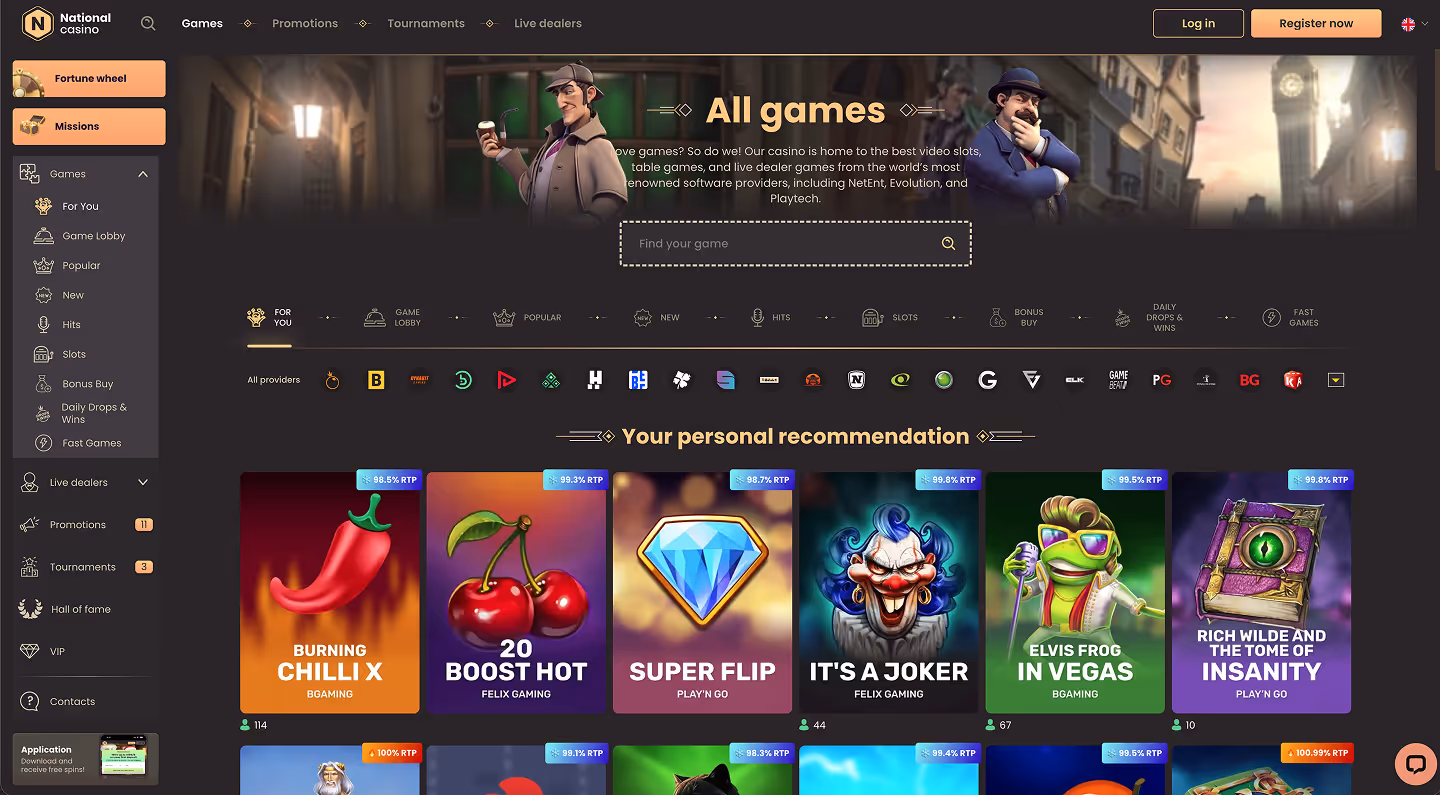Image resolution: width=1440 pixels, height=795 pixels.
Task: Collapse the Games section in the sidebar
Action: pos(143,173)
